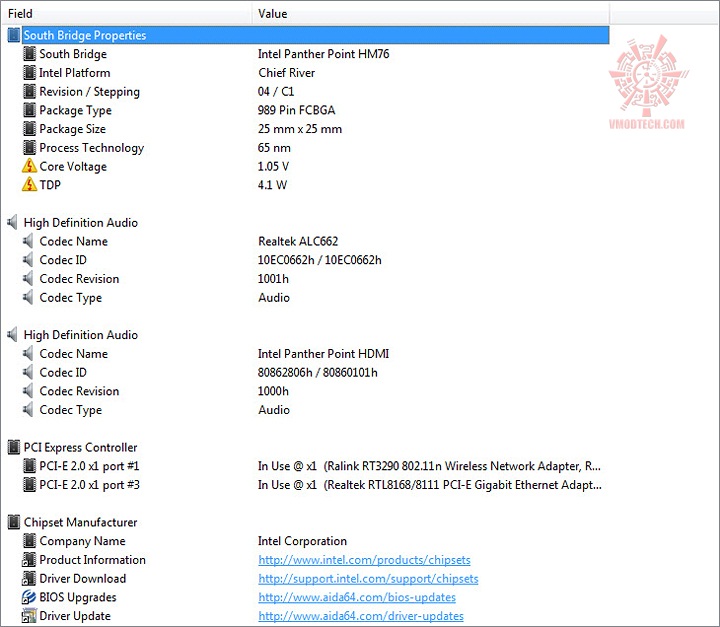The height and width of the screenshot is (627, 720).
Task: Click the Ralink RT3290 wireless adapter value
Action: (x=429, y=466)
